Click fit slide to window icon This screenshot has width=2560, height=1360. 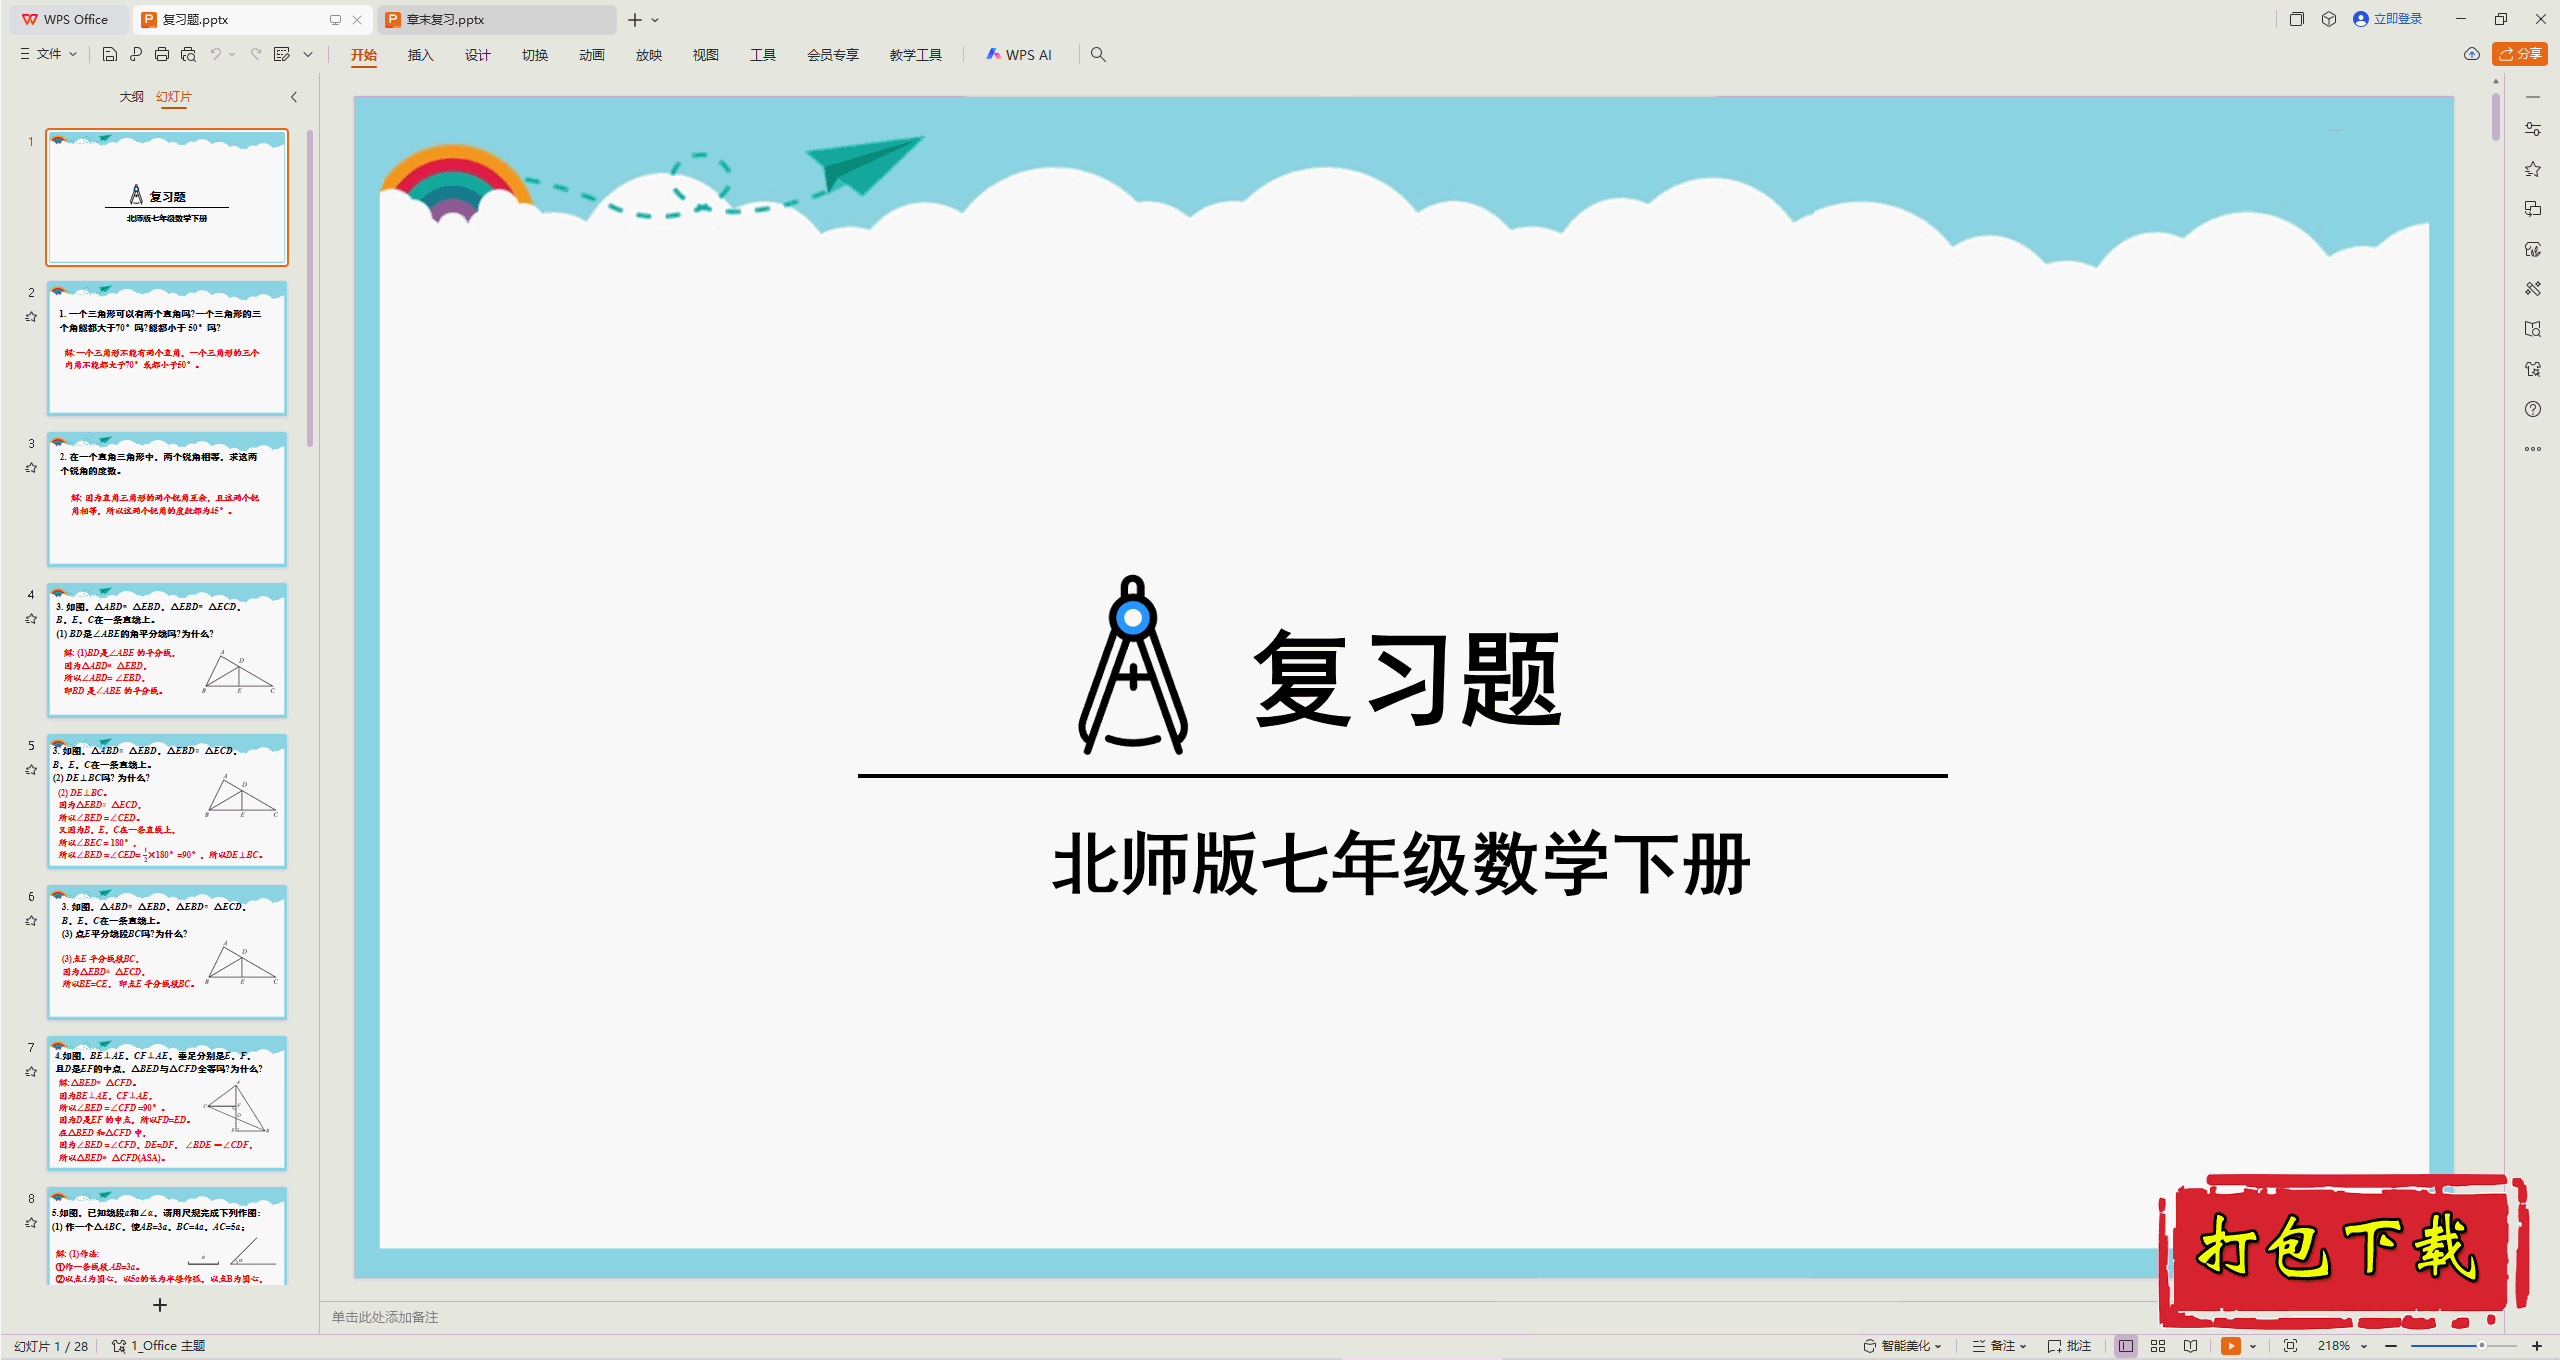pyautogui.click(x=2291, y=1346)
